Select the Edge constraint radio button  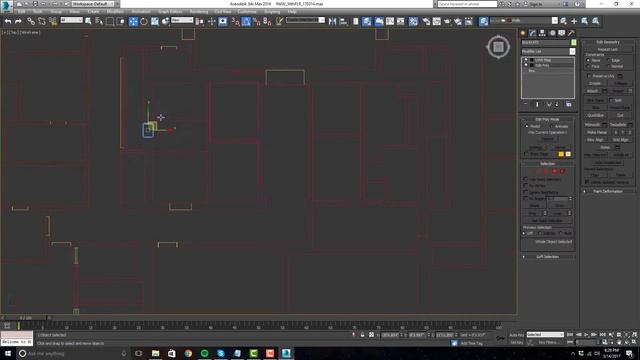608,60
